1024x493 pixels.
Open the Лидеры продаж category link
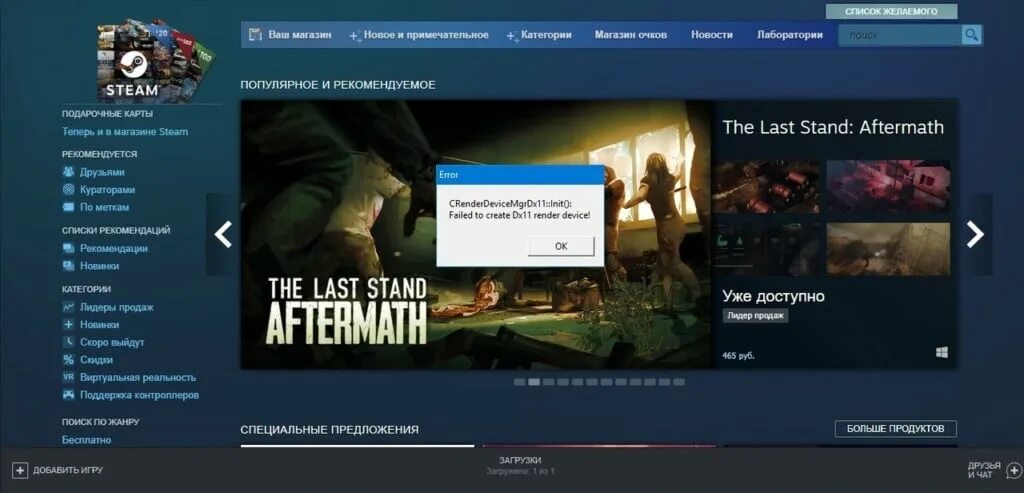pyautogui.click(x=117, y=307)
